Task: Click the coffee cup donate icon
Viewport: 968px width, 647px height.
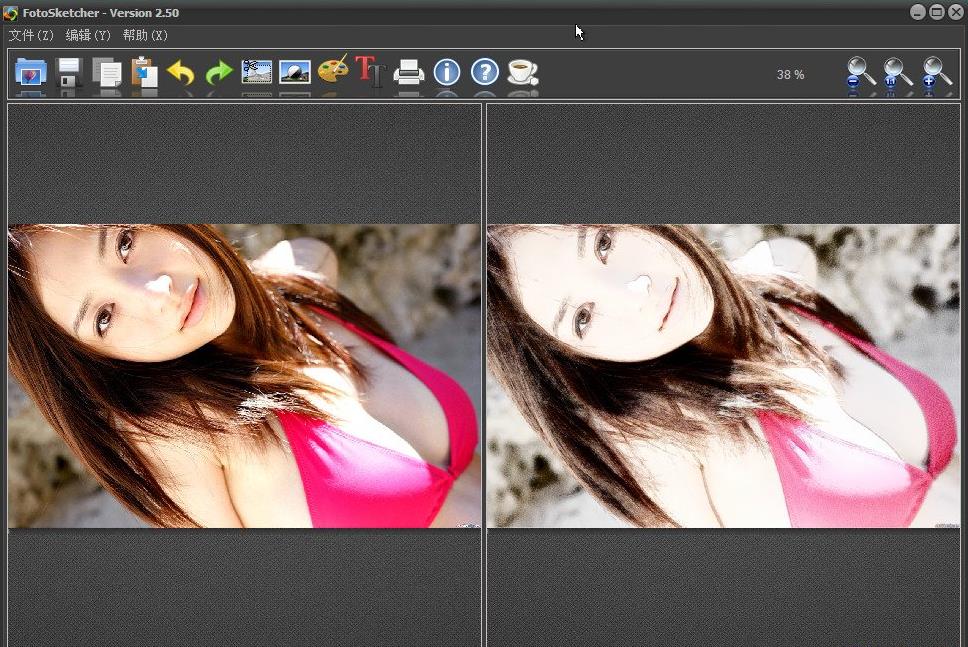Action: [x=522, y=72]
